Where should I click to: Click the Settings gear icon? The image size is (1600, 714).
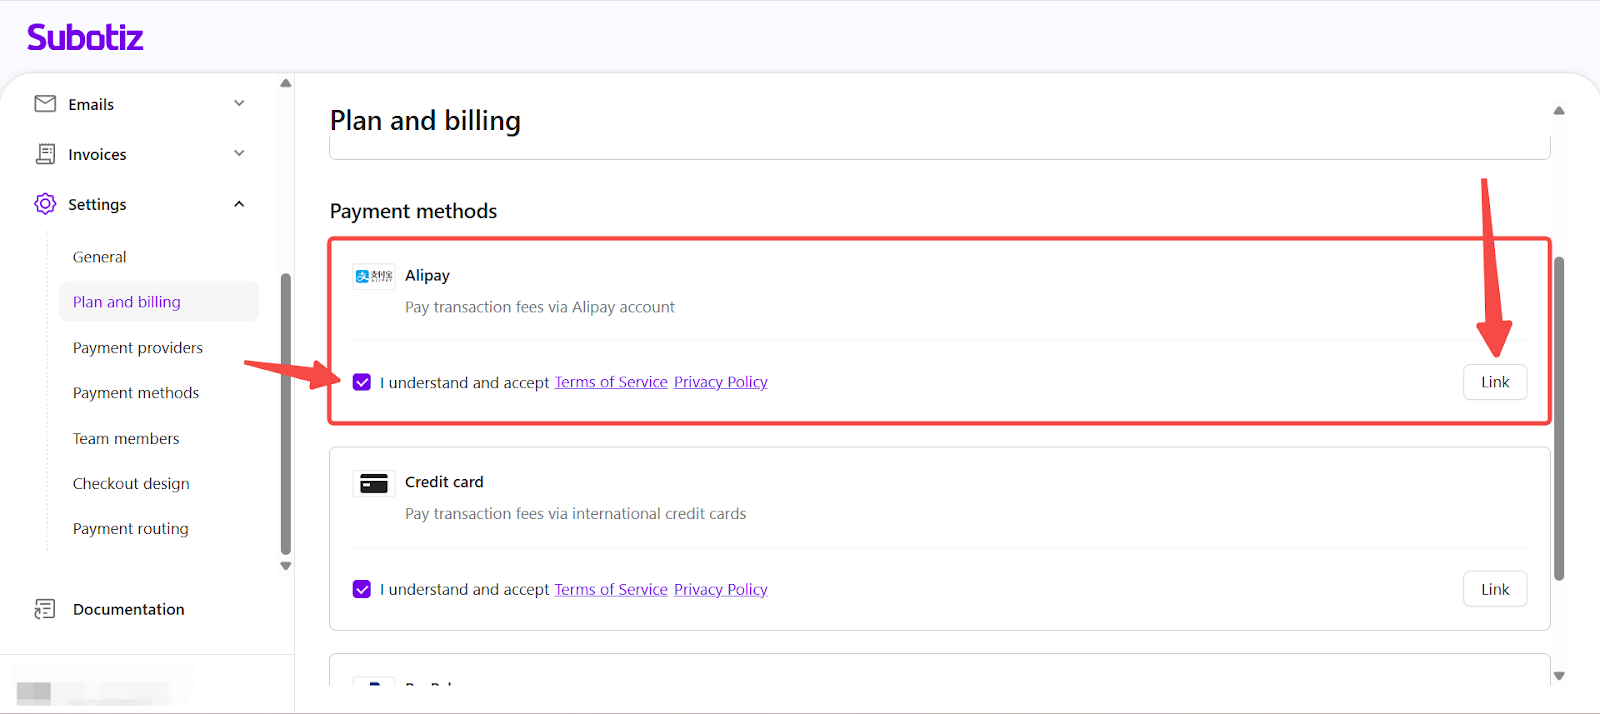coord(45,204)
